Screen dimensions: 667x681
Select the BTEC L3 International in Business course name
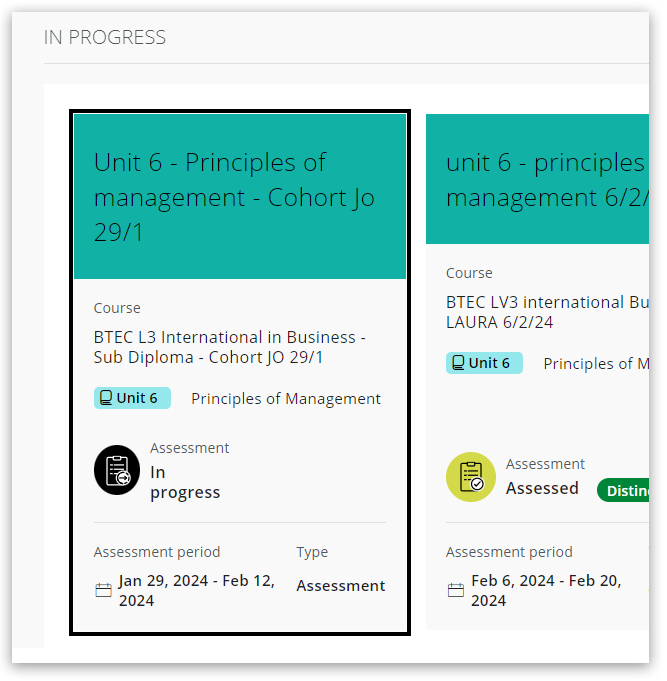pyautogui.click(x=229, y=347)
